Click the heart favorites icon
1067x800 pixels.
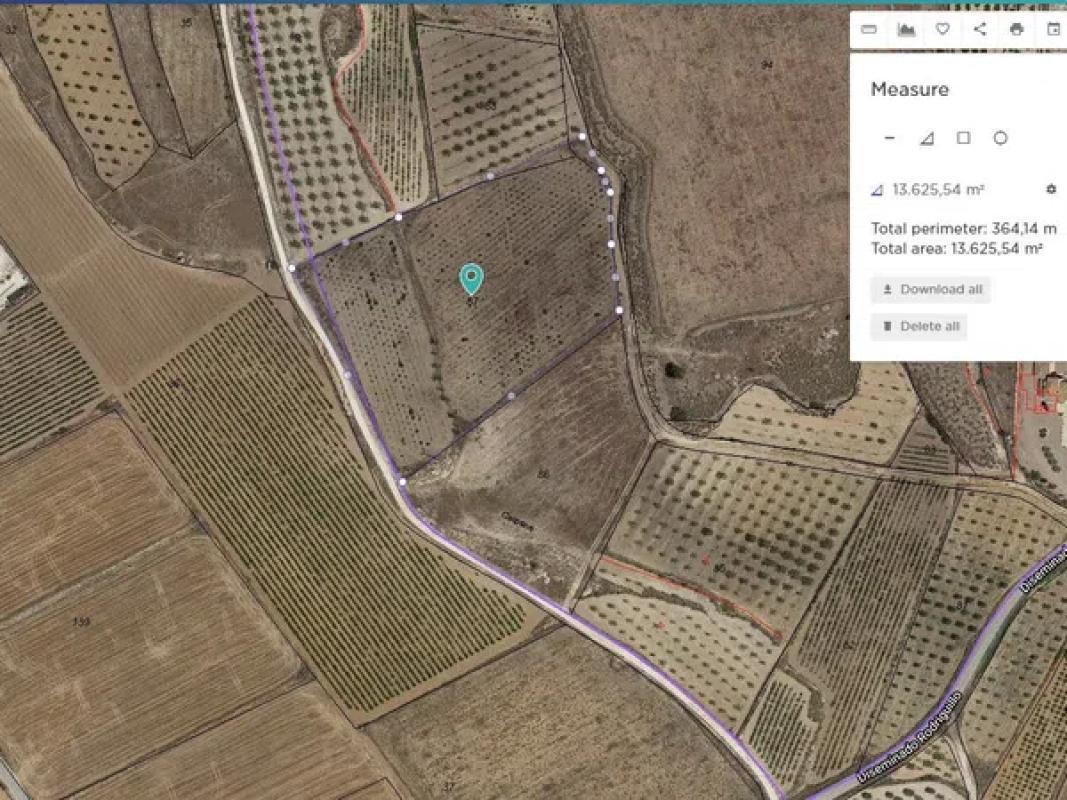click(x=942, y=29)
